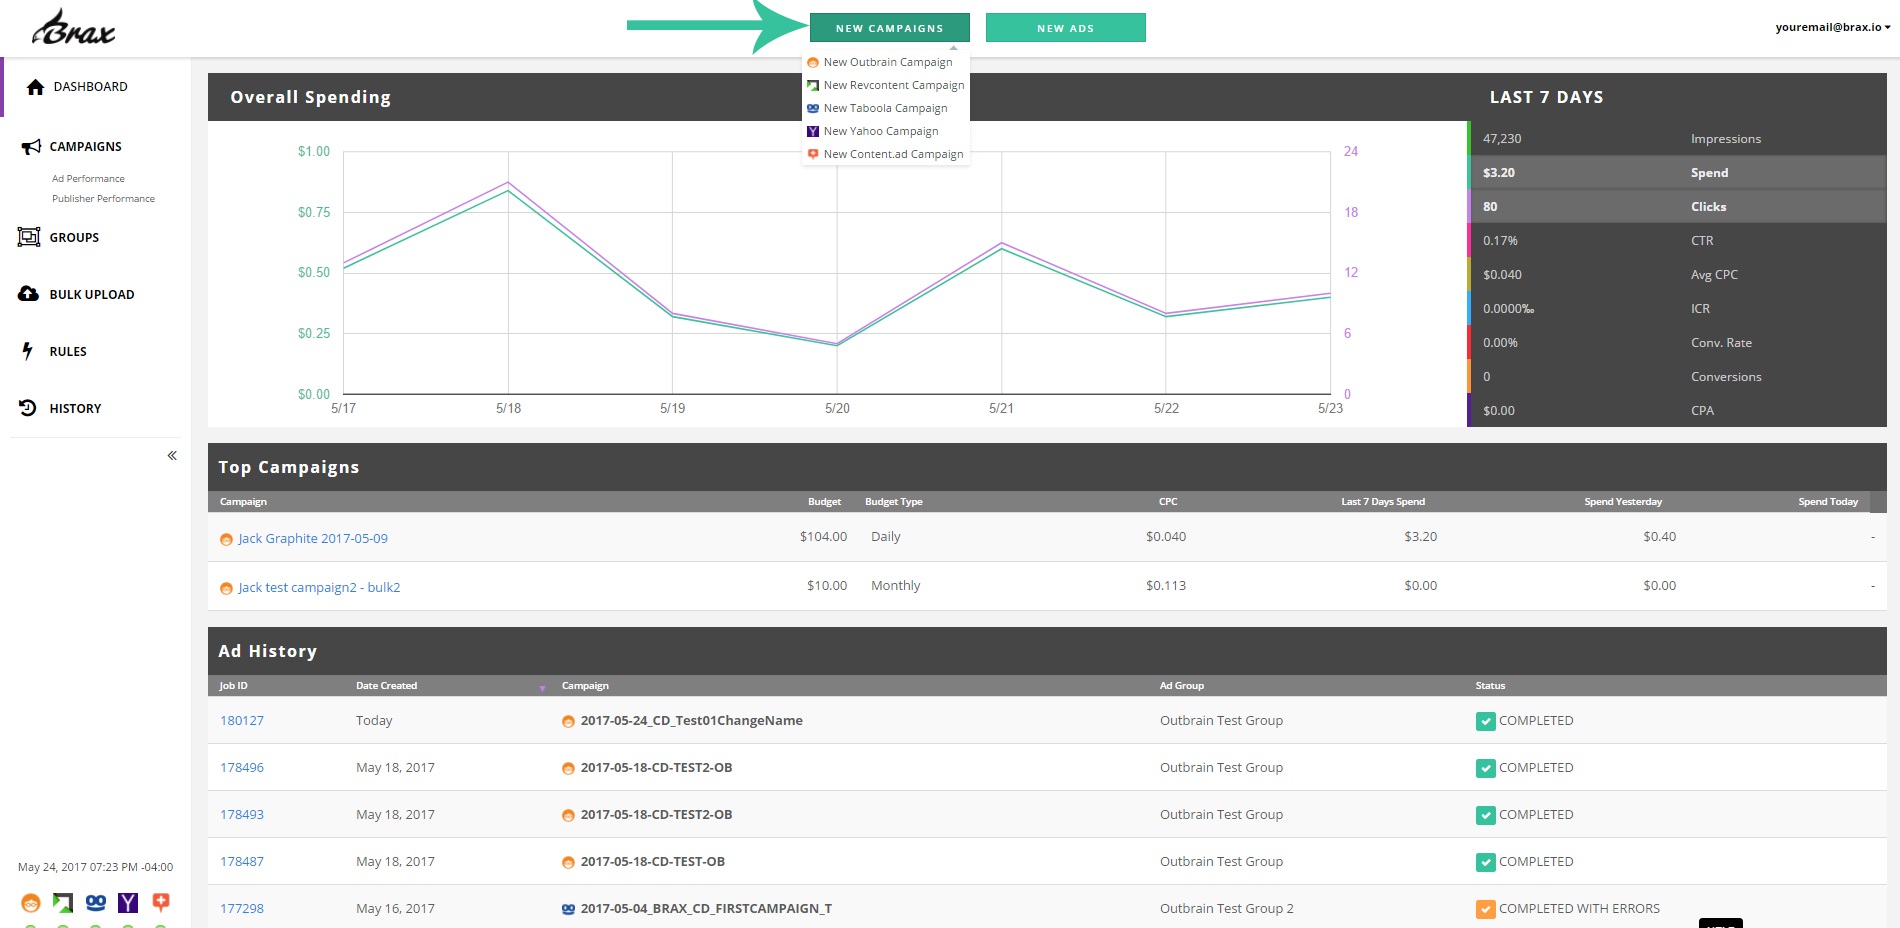Viewport: 1900px width, 928px height.
Task: Expand the New Campaigns dropdown button
Action: click(x=890, y=28)
